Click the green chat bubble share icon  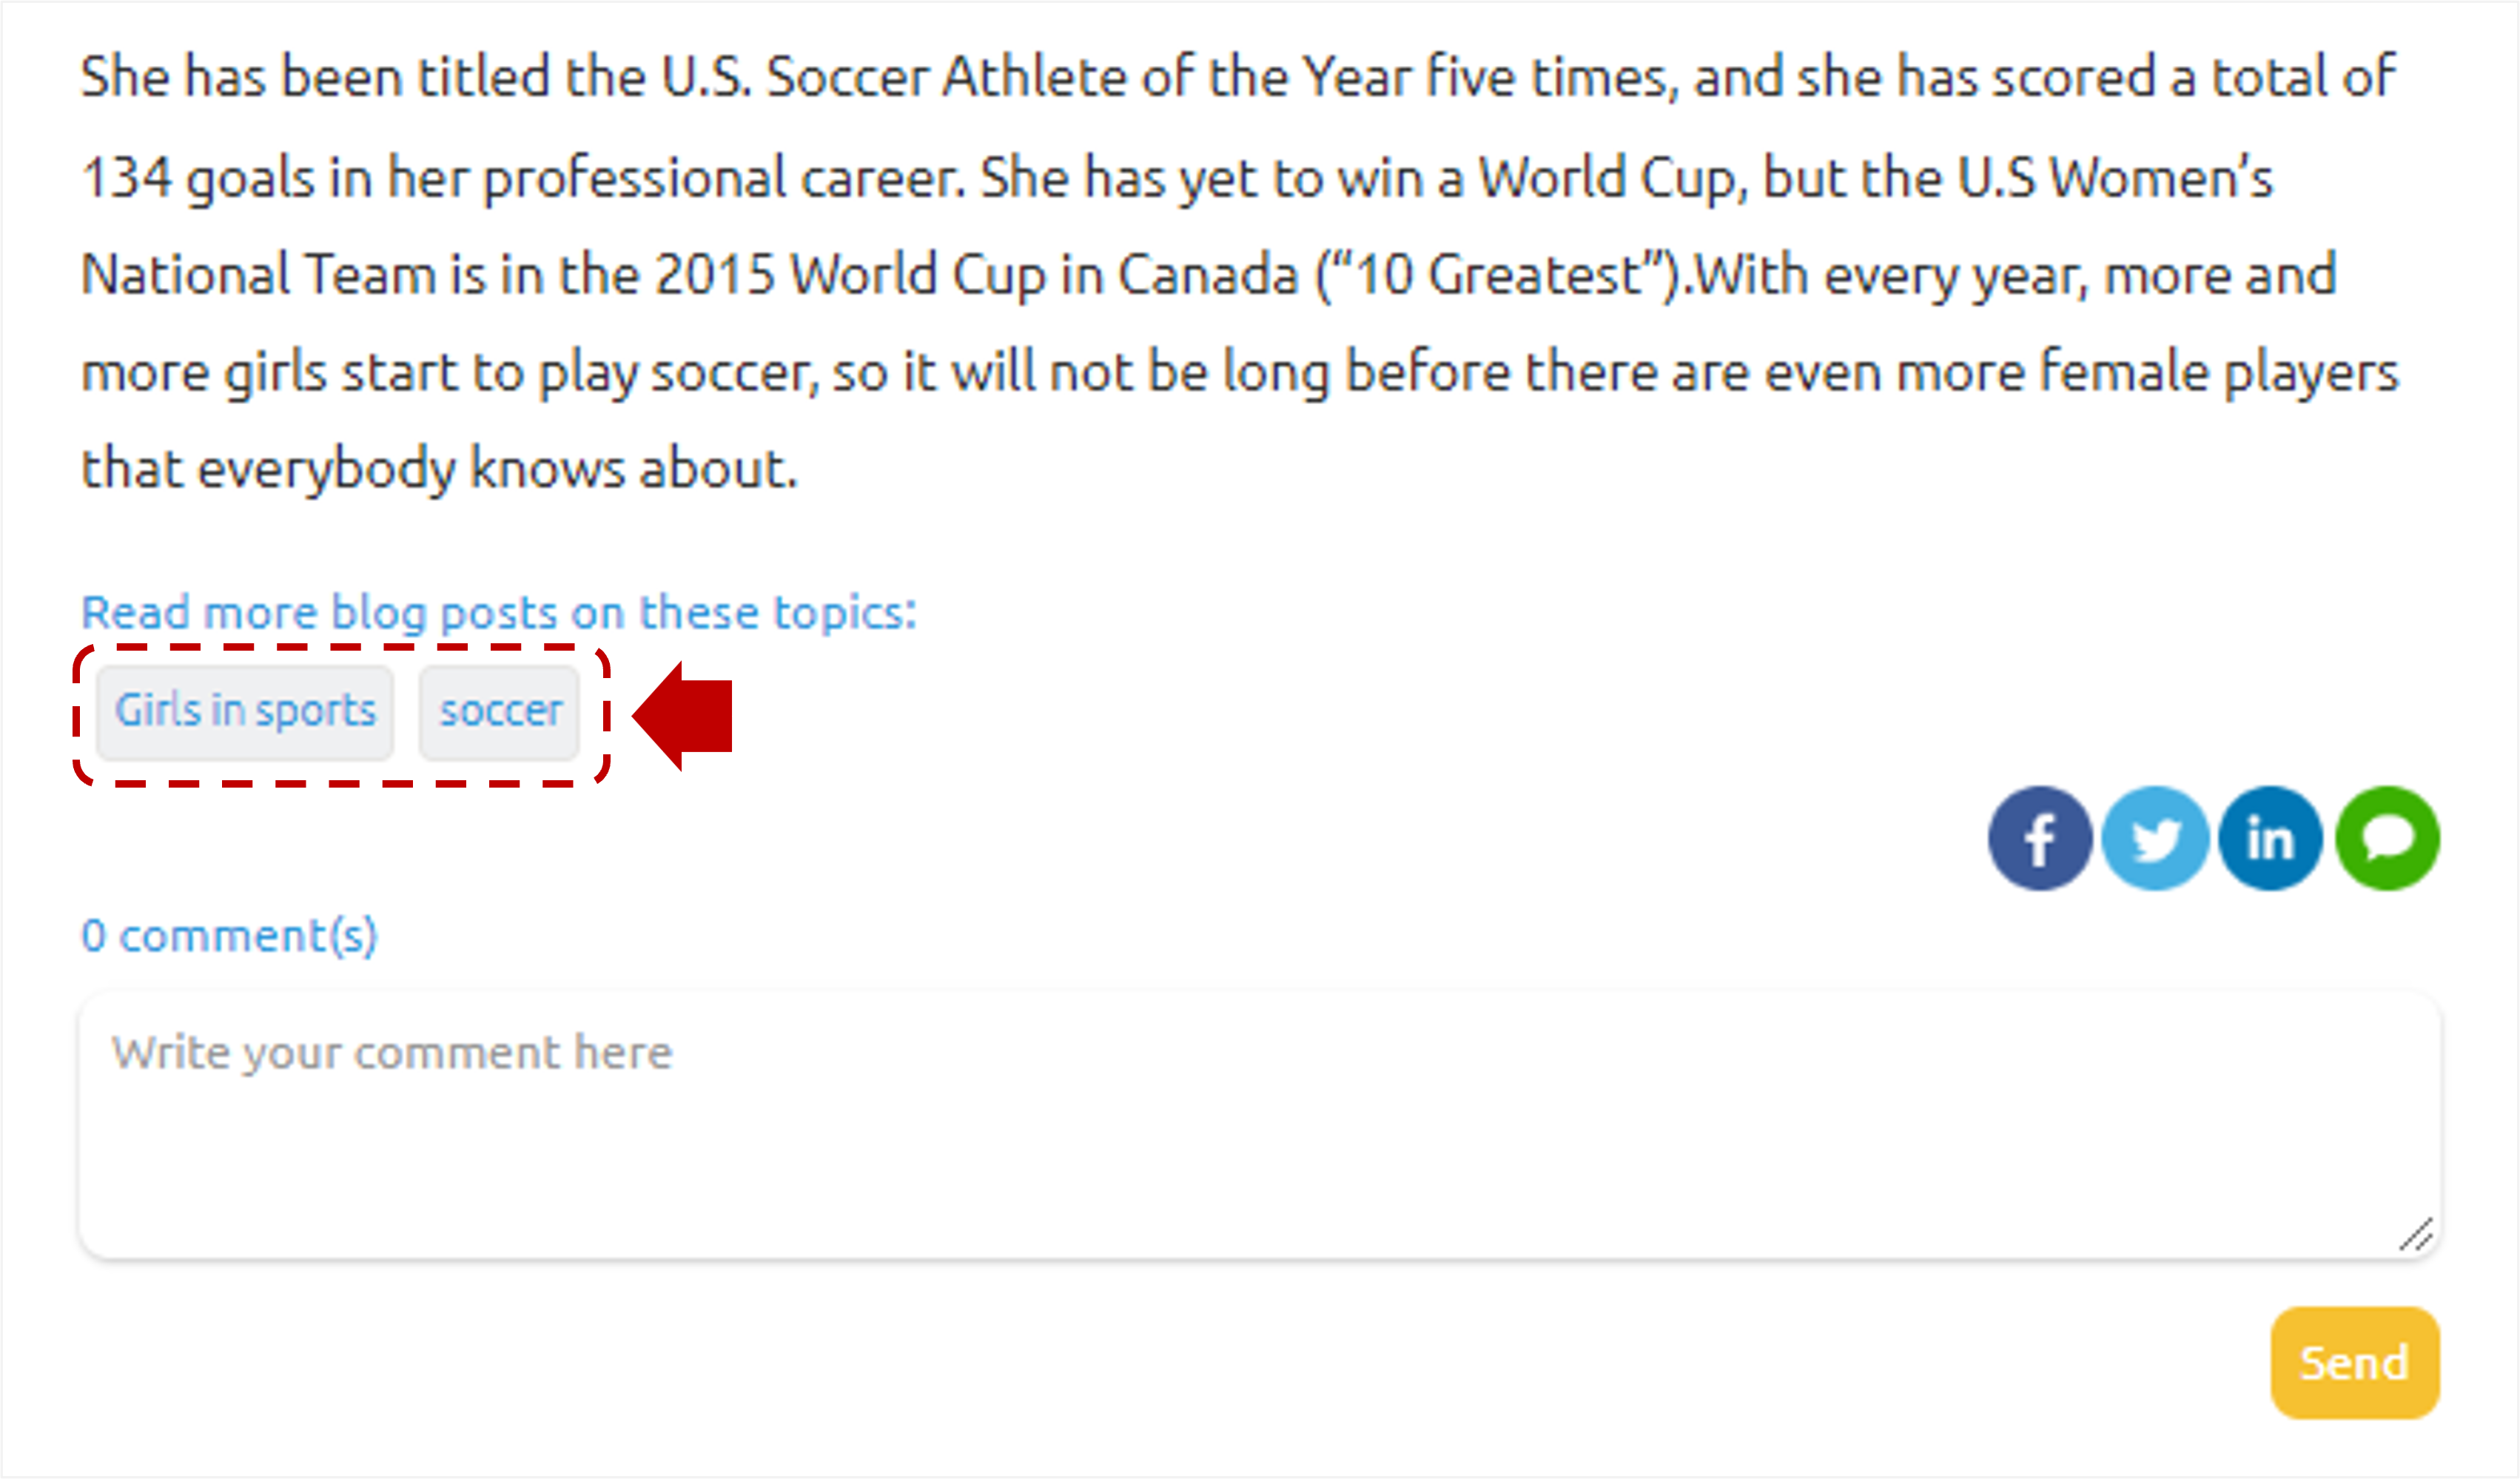coord(2387,838)
